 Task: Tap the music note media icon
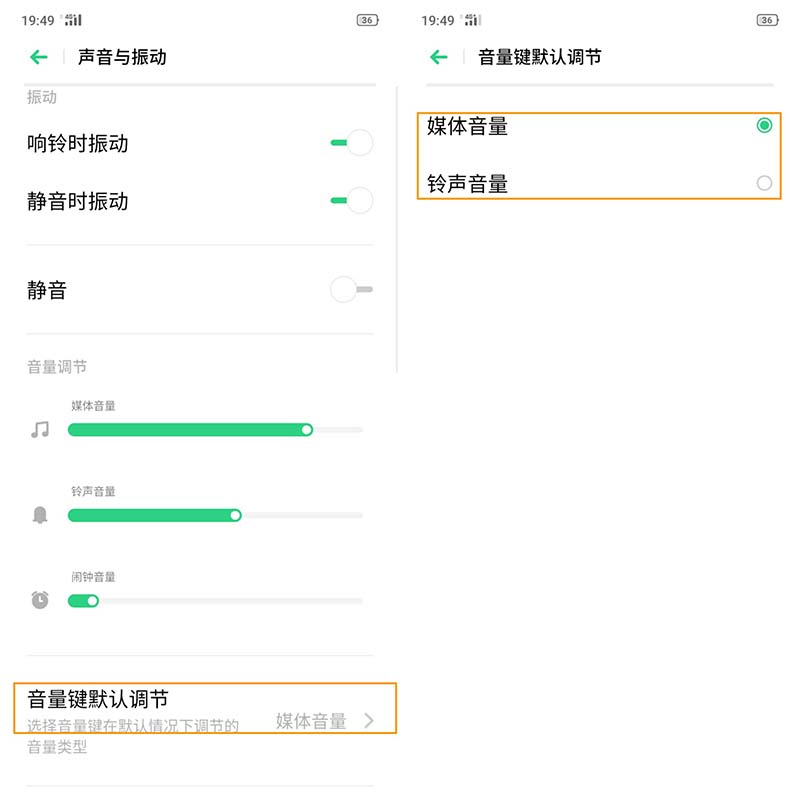(40, 430)
